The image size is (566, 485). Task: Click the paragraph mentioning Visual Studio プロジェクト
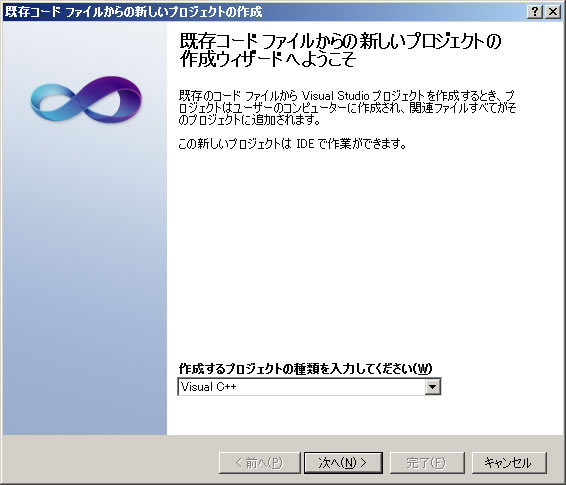click(347, 108)
